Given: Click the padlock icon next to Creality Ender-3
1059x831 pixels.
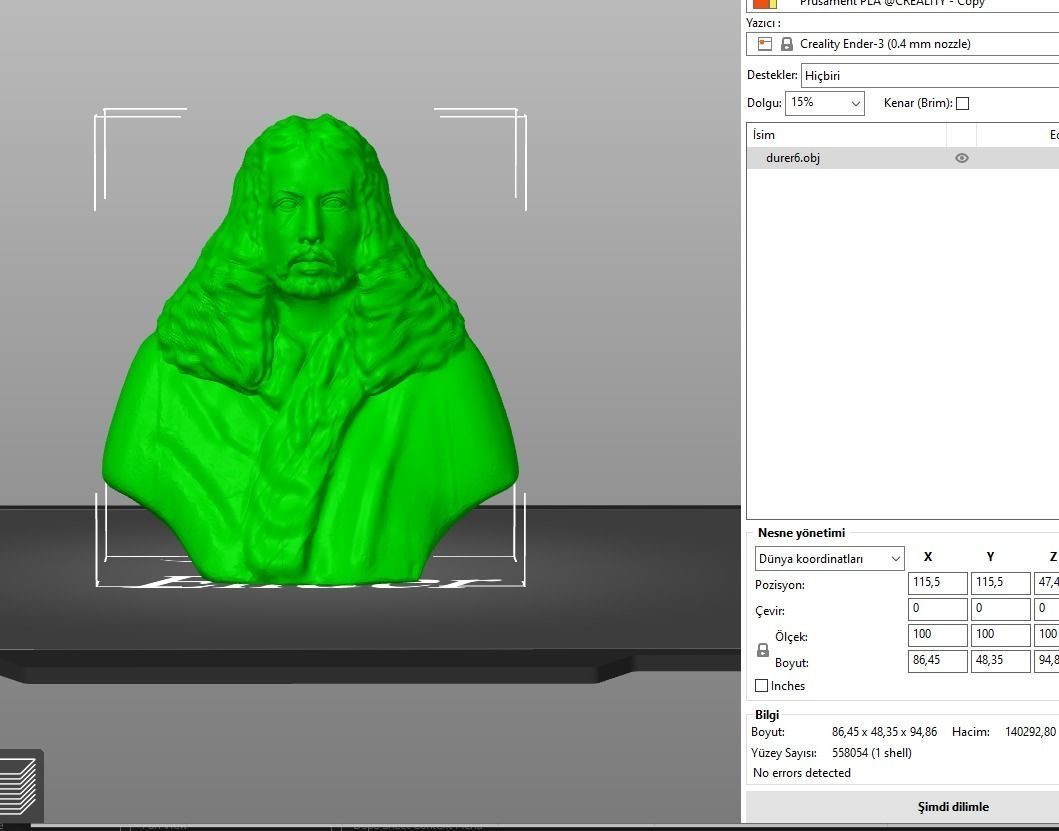Looking at the screenshot, I should (x=787, y=44).
